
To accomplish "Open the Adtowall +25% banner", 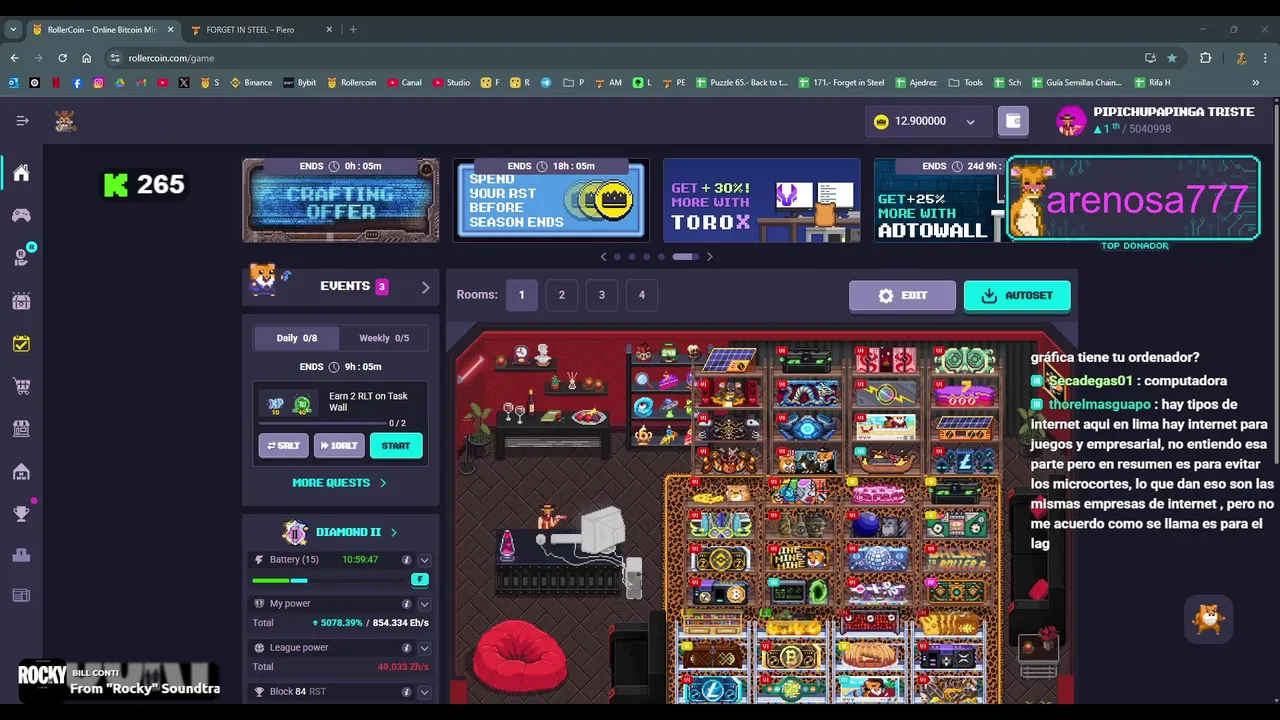I will pyautogui.click(x=938, y=200).
